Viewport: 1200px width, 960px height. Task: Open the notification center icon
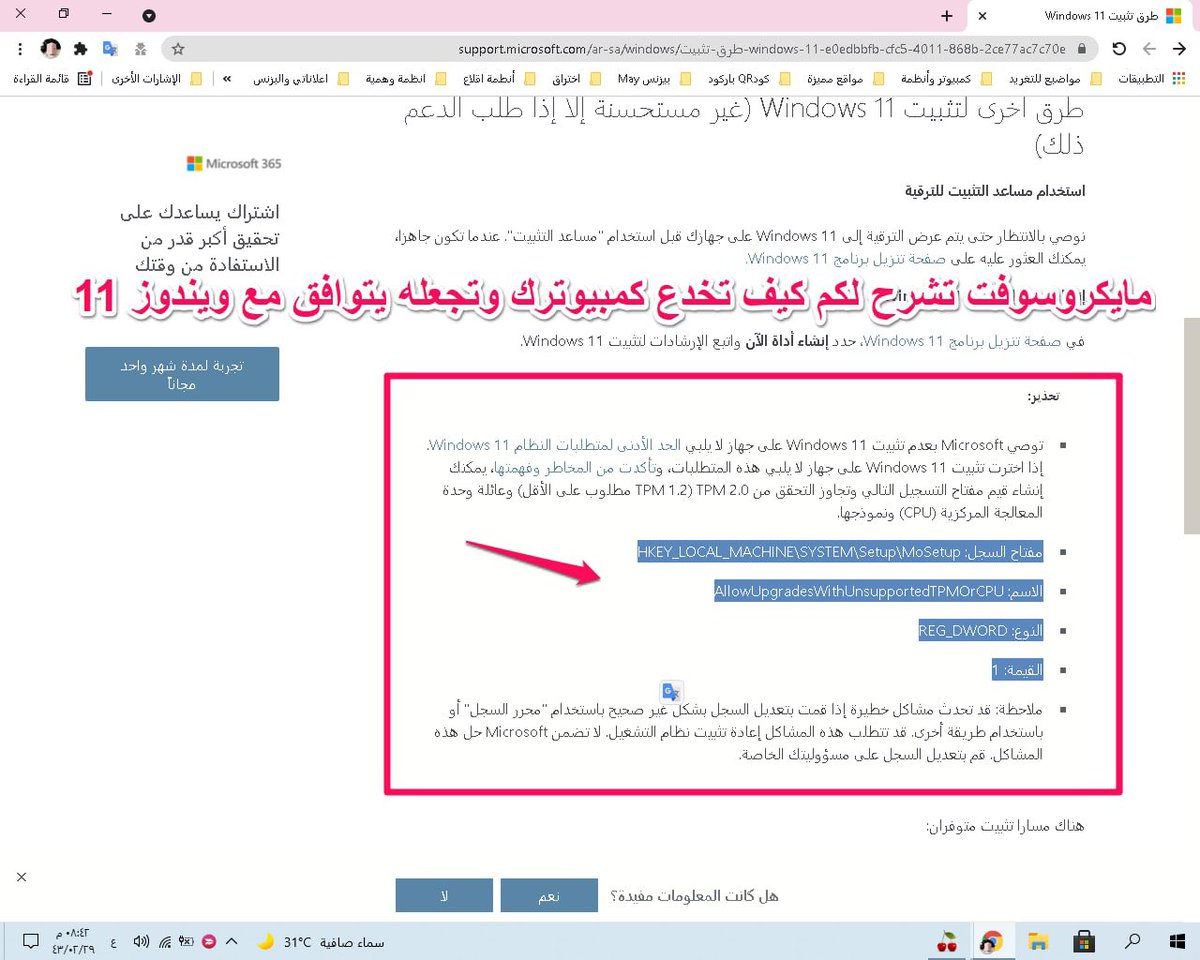(31, 942)
